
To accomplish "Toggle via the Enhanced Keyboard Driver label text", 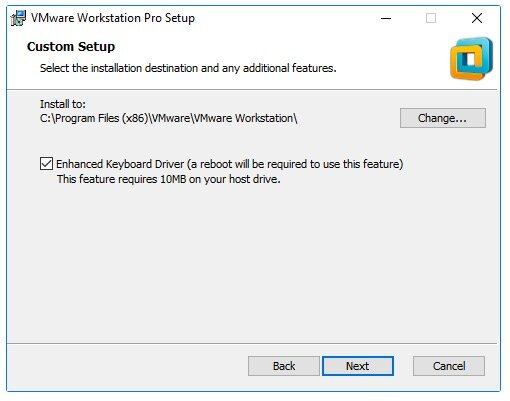I will [x=230, y=164].
